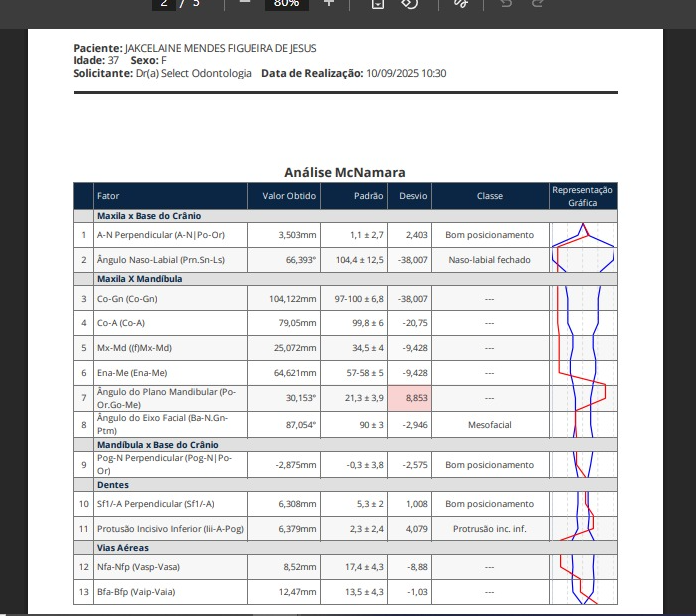
Task: Click the 'Dentes' section row
Action: [345, 485]
